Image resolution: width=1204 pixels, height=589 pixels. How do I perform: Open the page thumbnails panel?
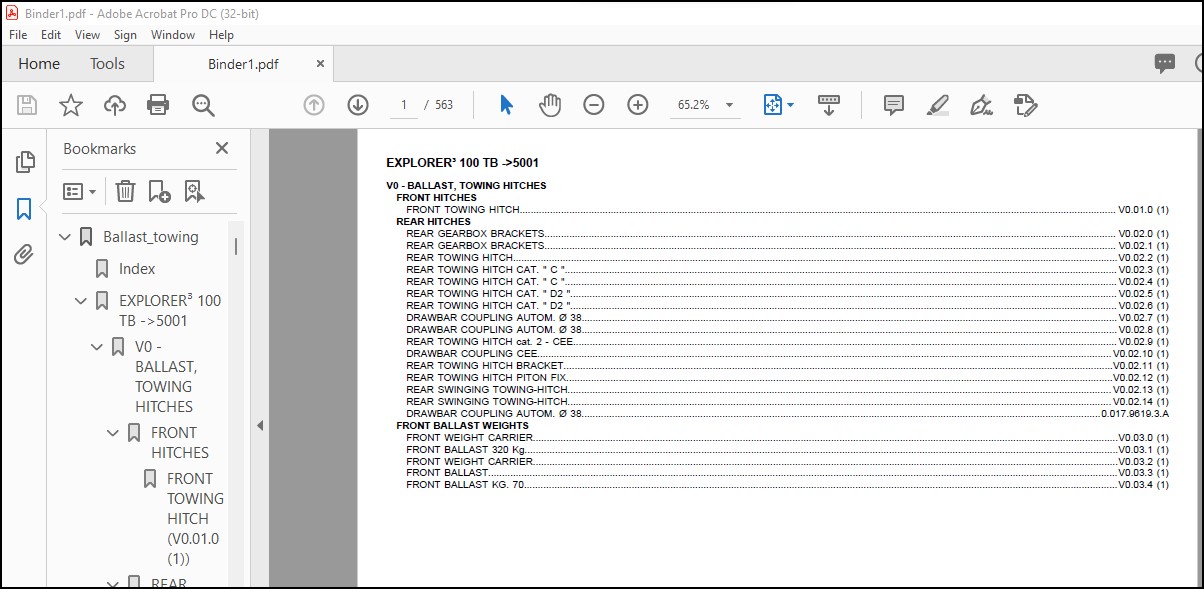[25, 162]
